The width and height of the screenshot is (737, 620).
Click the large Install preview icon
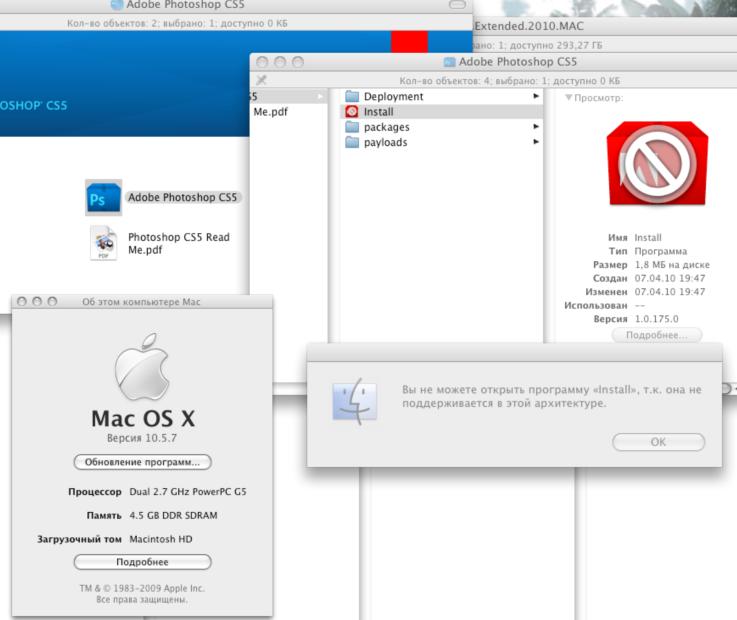657,164
